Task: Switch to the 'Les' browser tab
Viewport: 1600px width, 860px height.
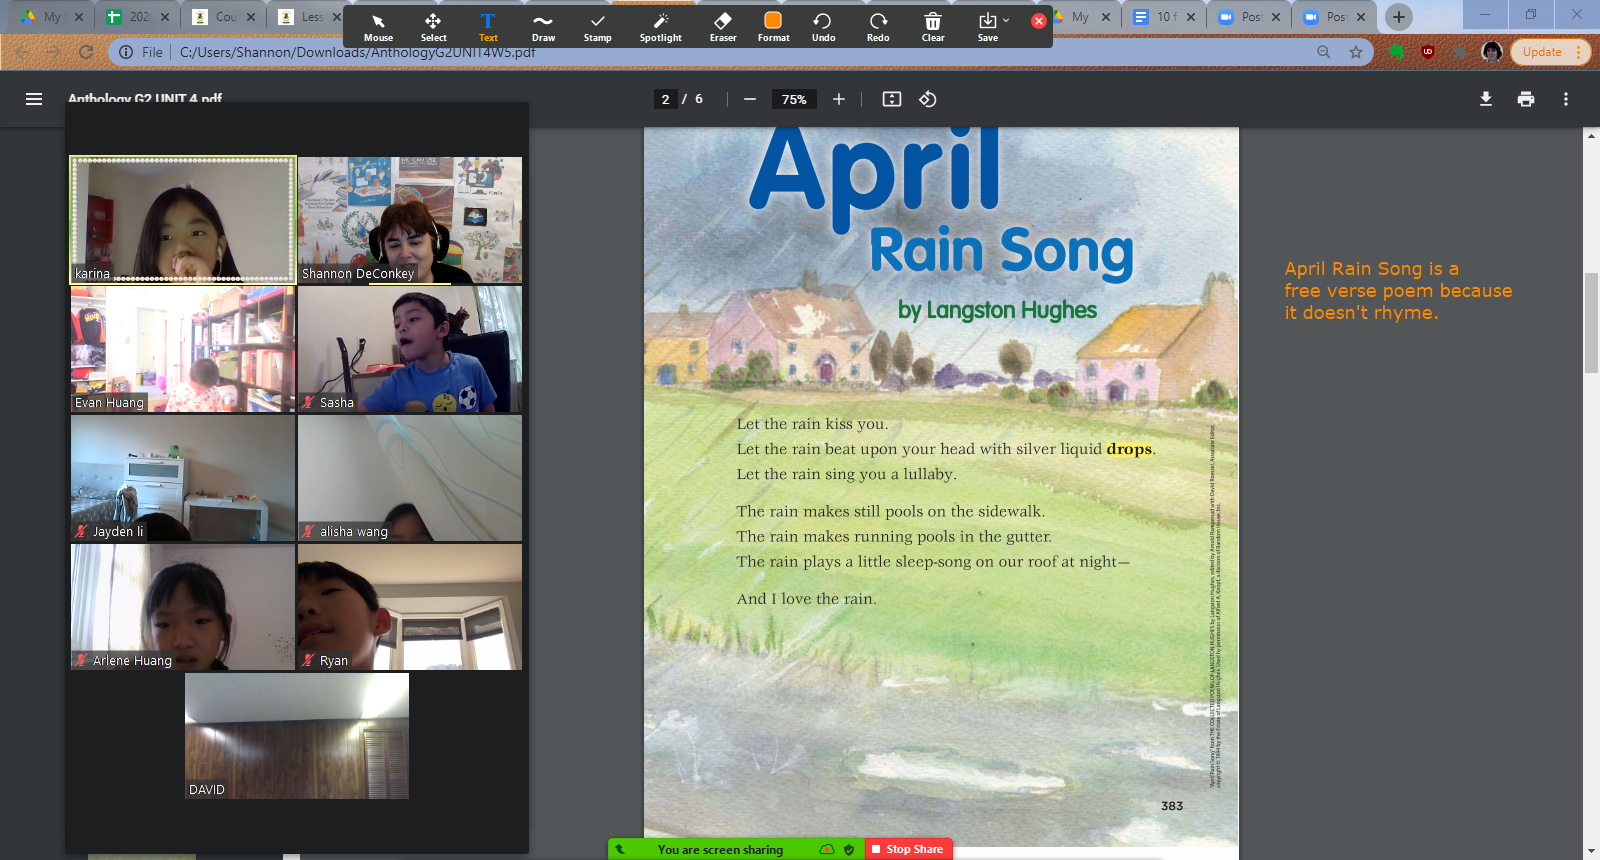Action: click(x=308, y=17)
